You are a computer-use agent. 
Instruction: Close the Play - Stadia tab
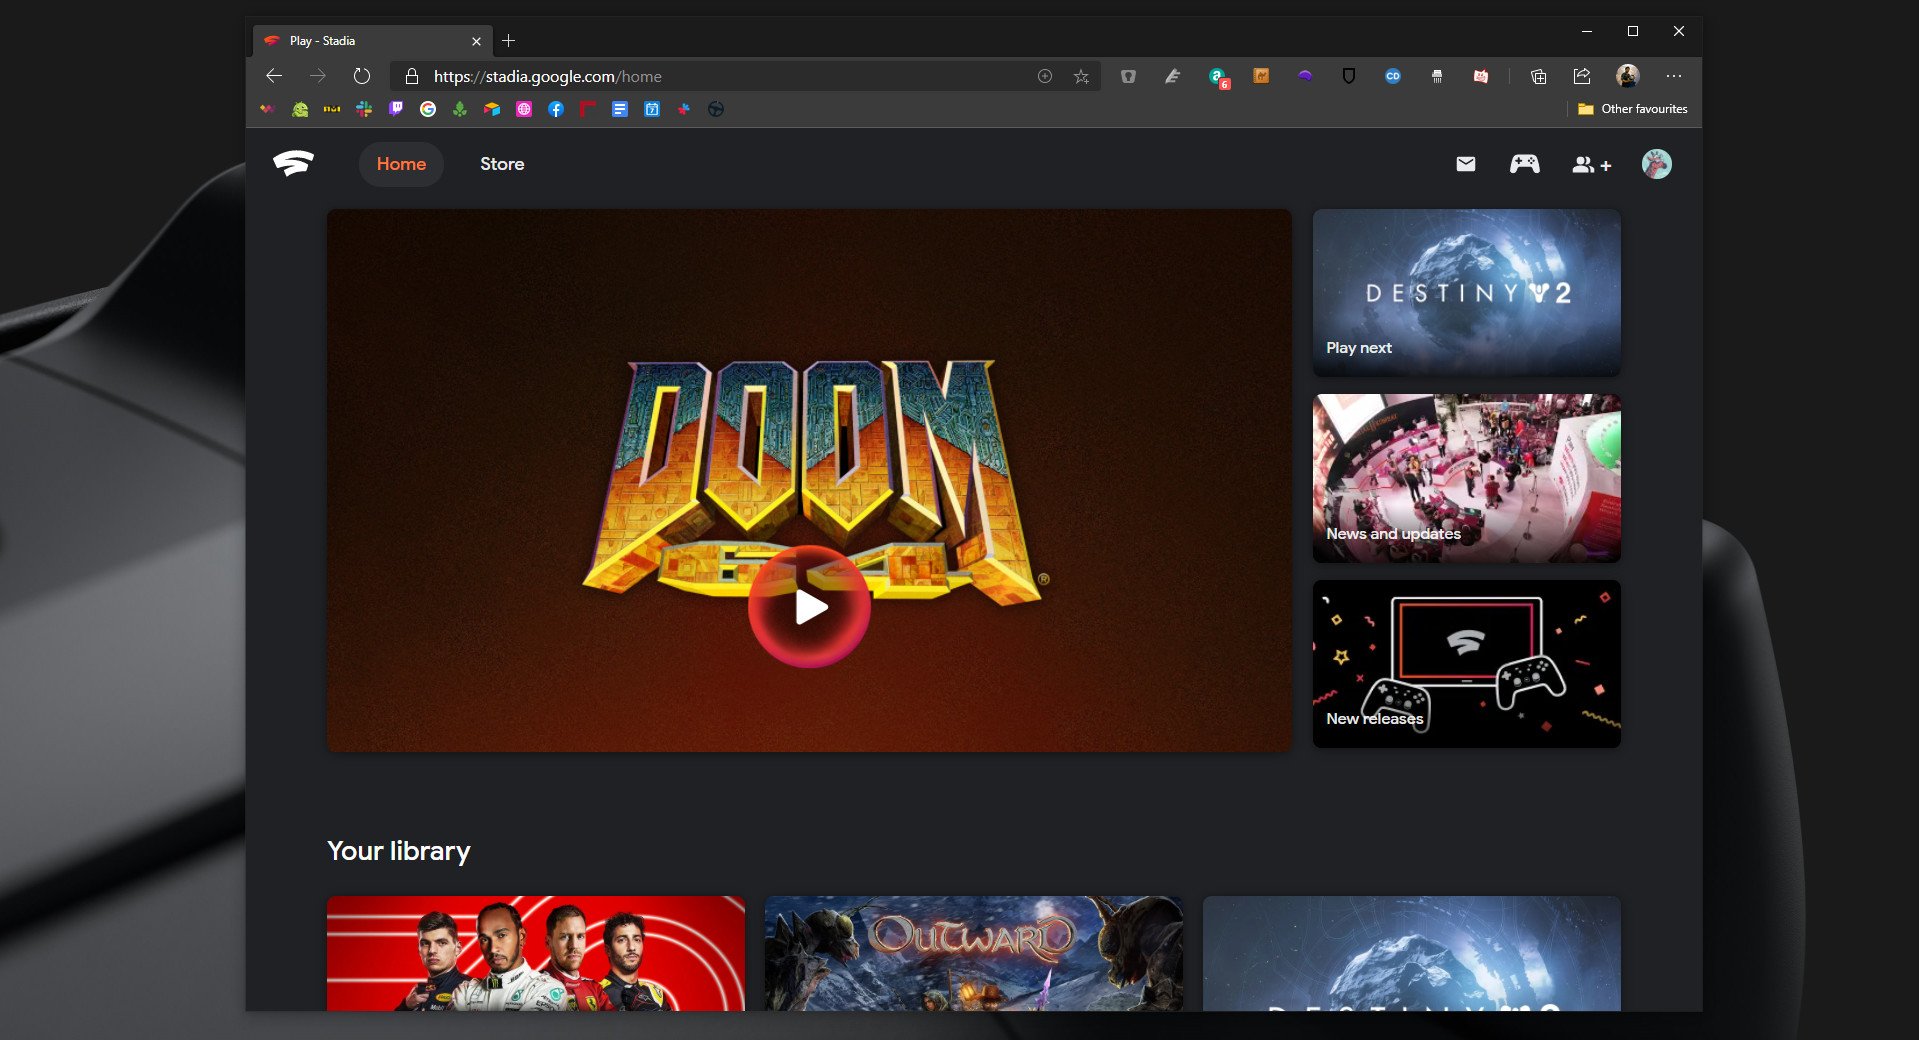pyautogui.click(x=476, y=41)
